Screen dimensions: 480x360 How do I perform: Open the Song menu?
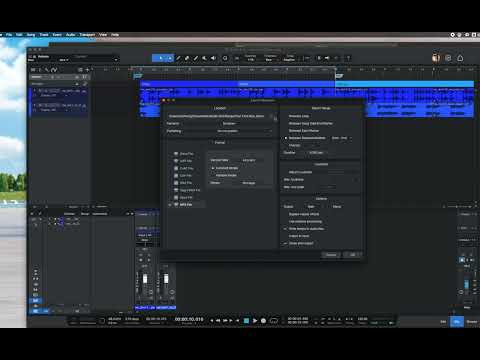point(31,35)
